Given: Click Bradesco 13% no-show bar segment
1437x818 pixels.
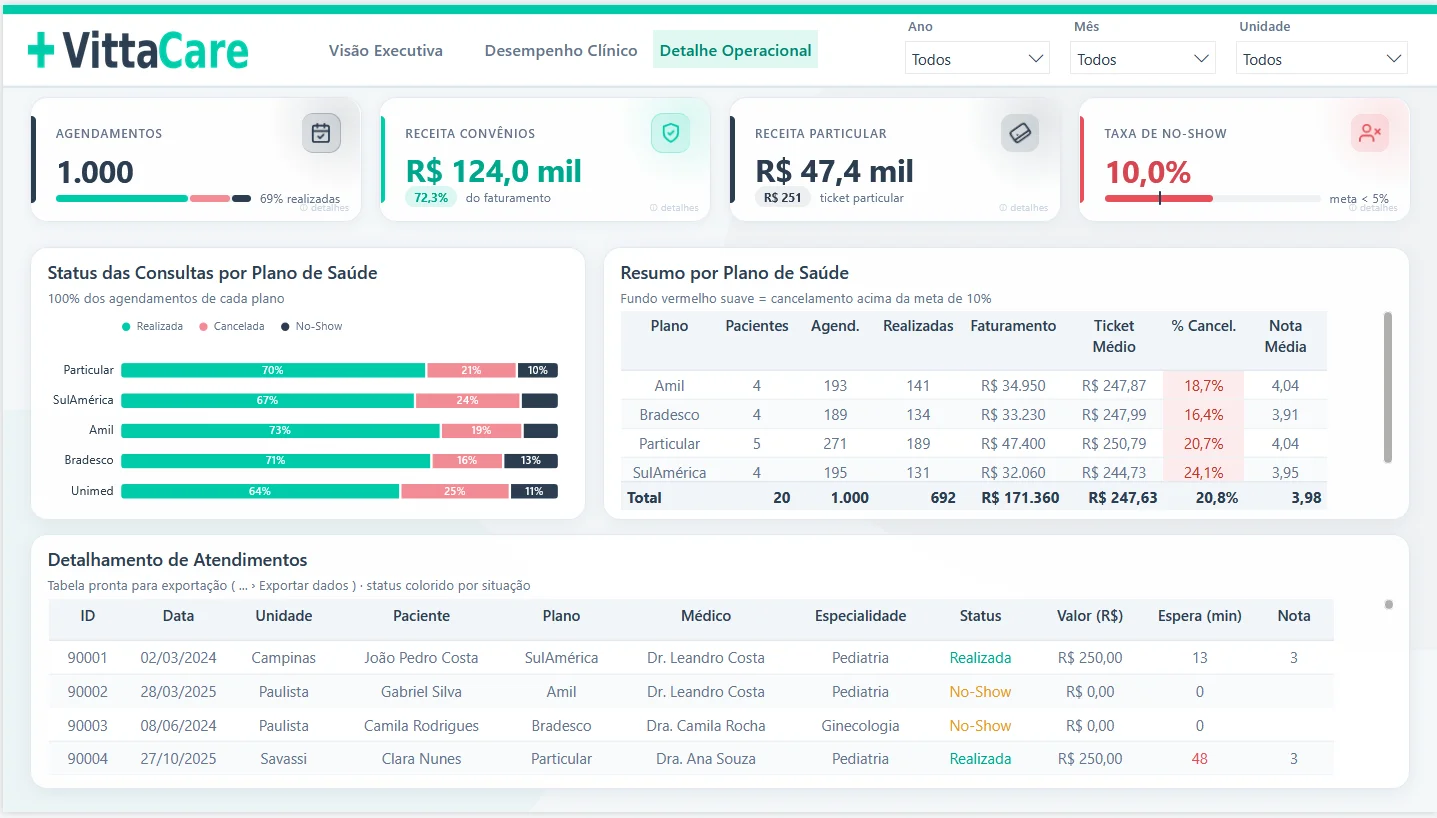Looking at the screenshot, I should 531,461.
